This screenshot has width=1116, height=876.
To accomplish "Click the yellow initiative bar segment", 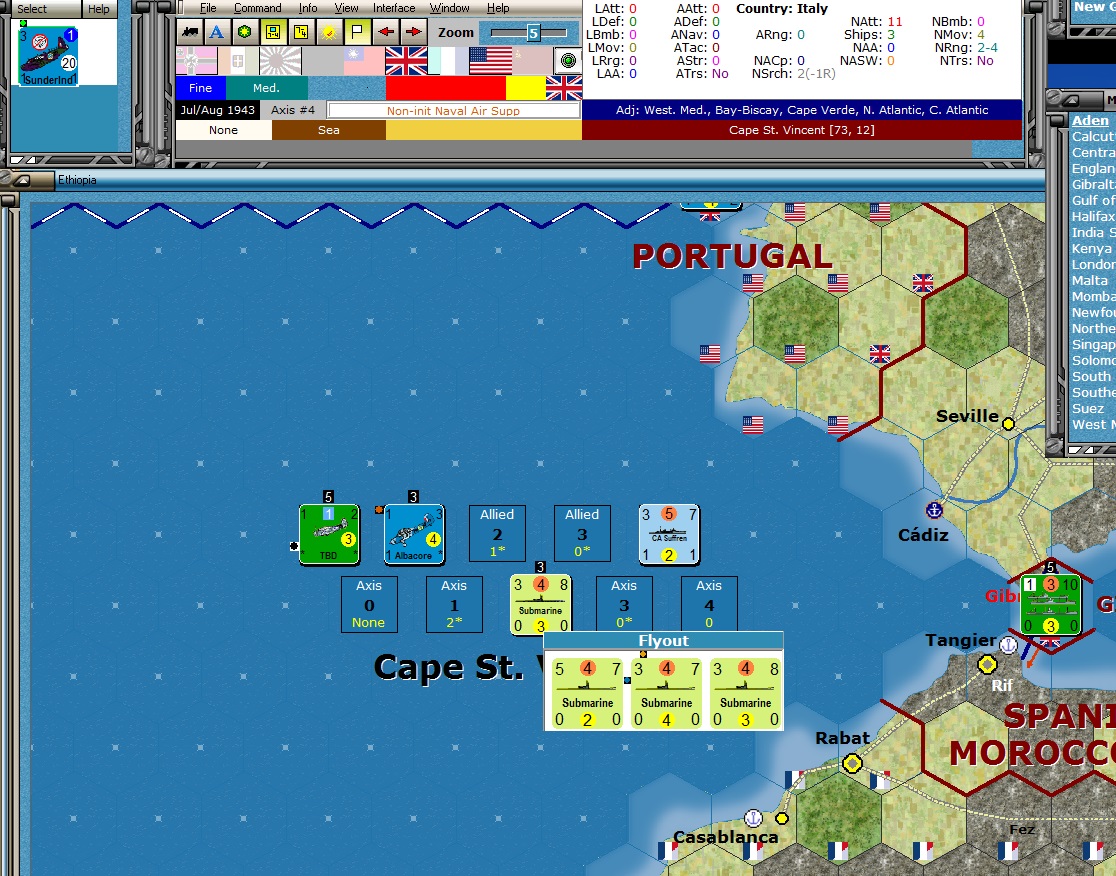I will click(526, 88).
